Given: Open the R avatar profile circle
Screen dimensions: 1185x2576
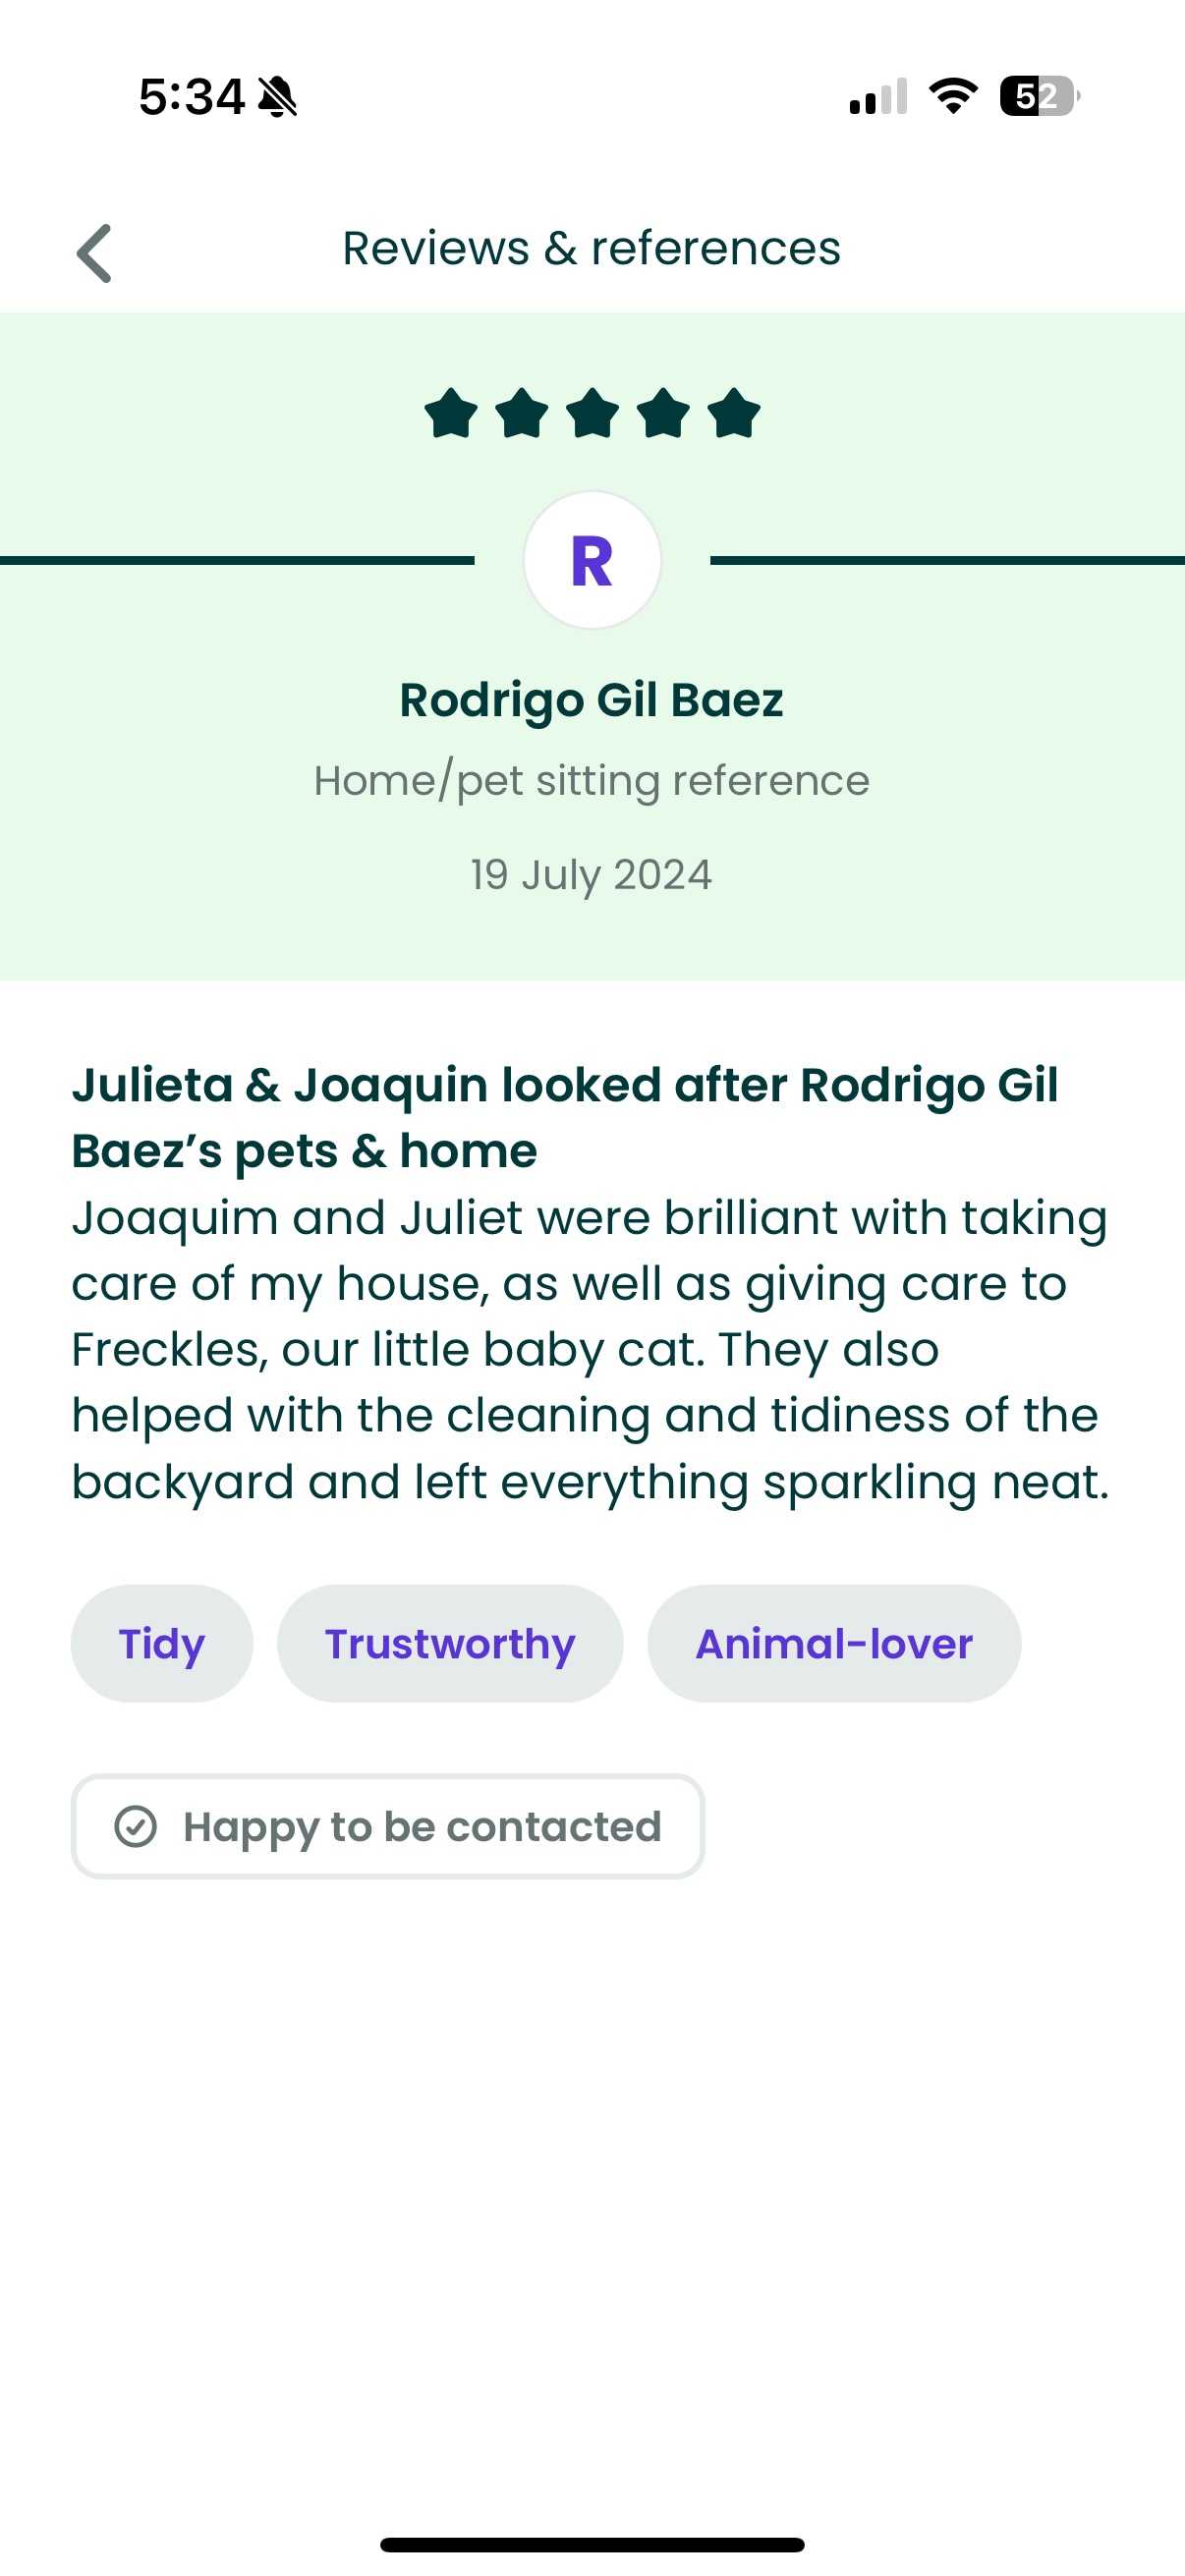Looking at the screenshot, I should (592, 560).
